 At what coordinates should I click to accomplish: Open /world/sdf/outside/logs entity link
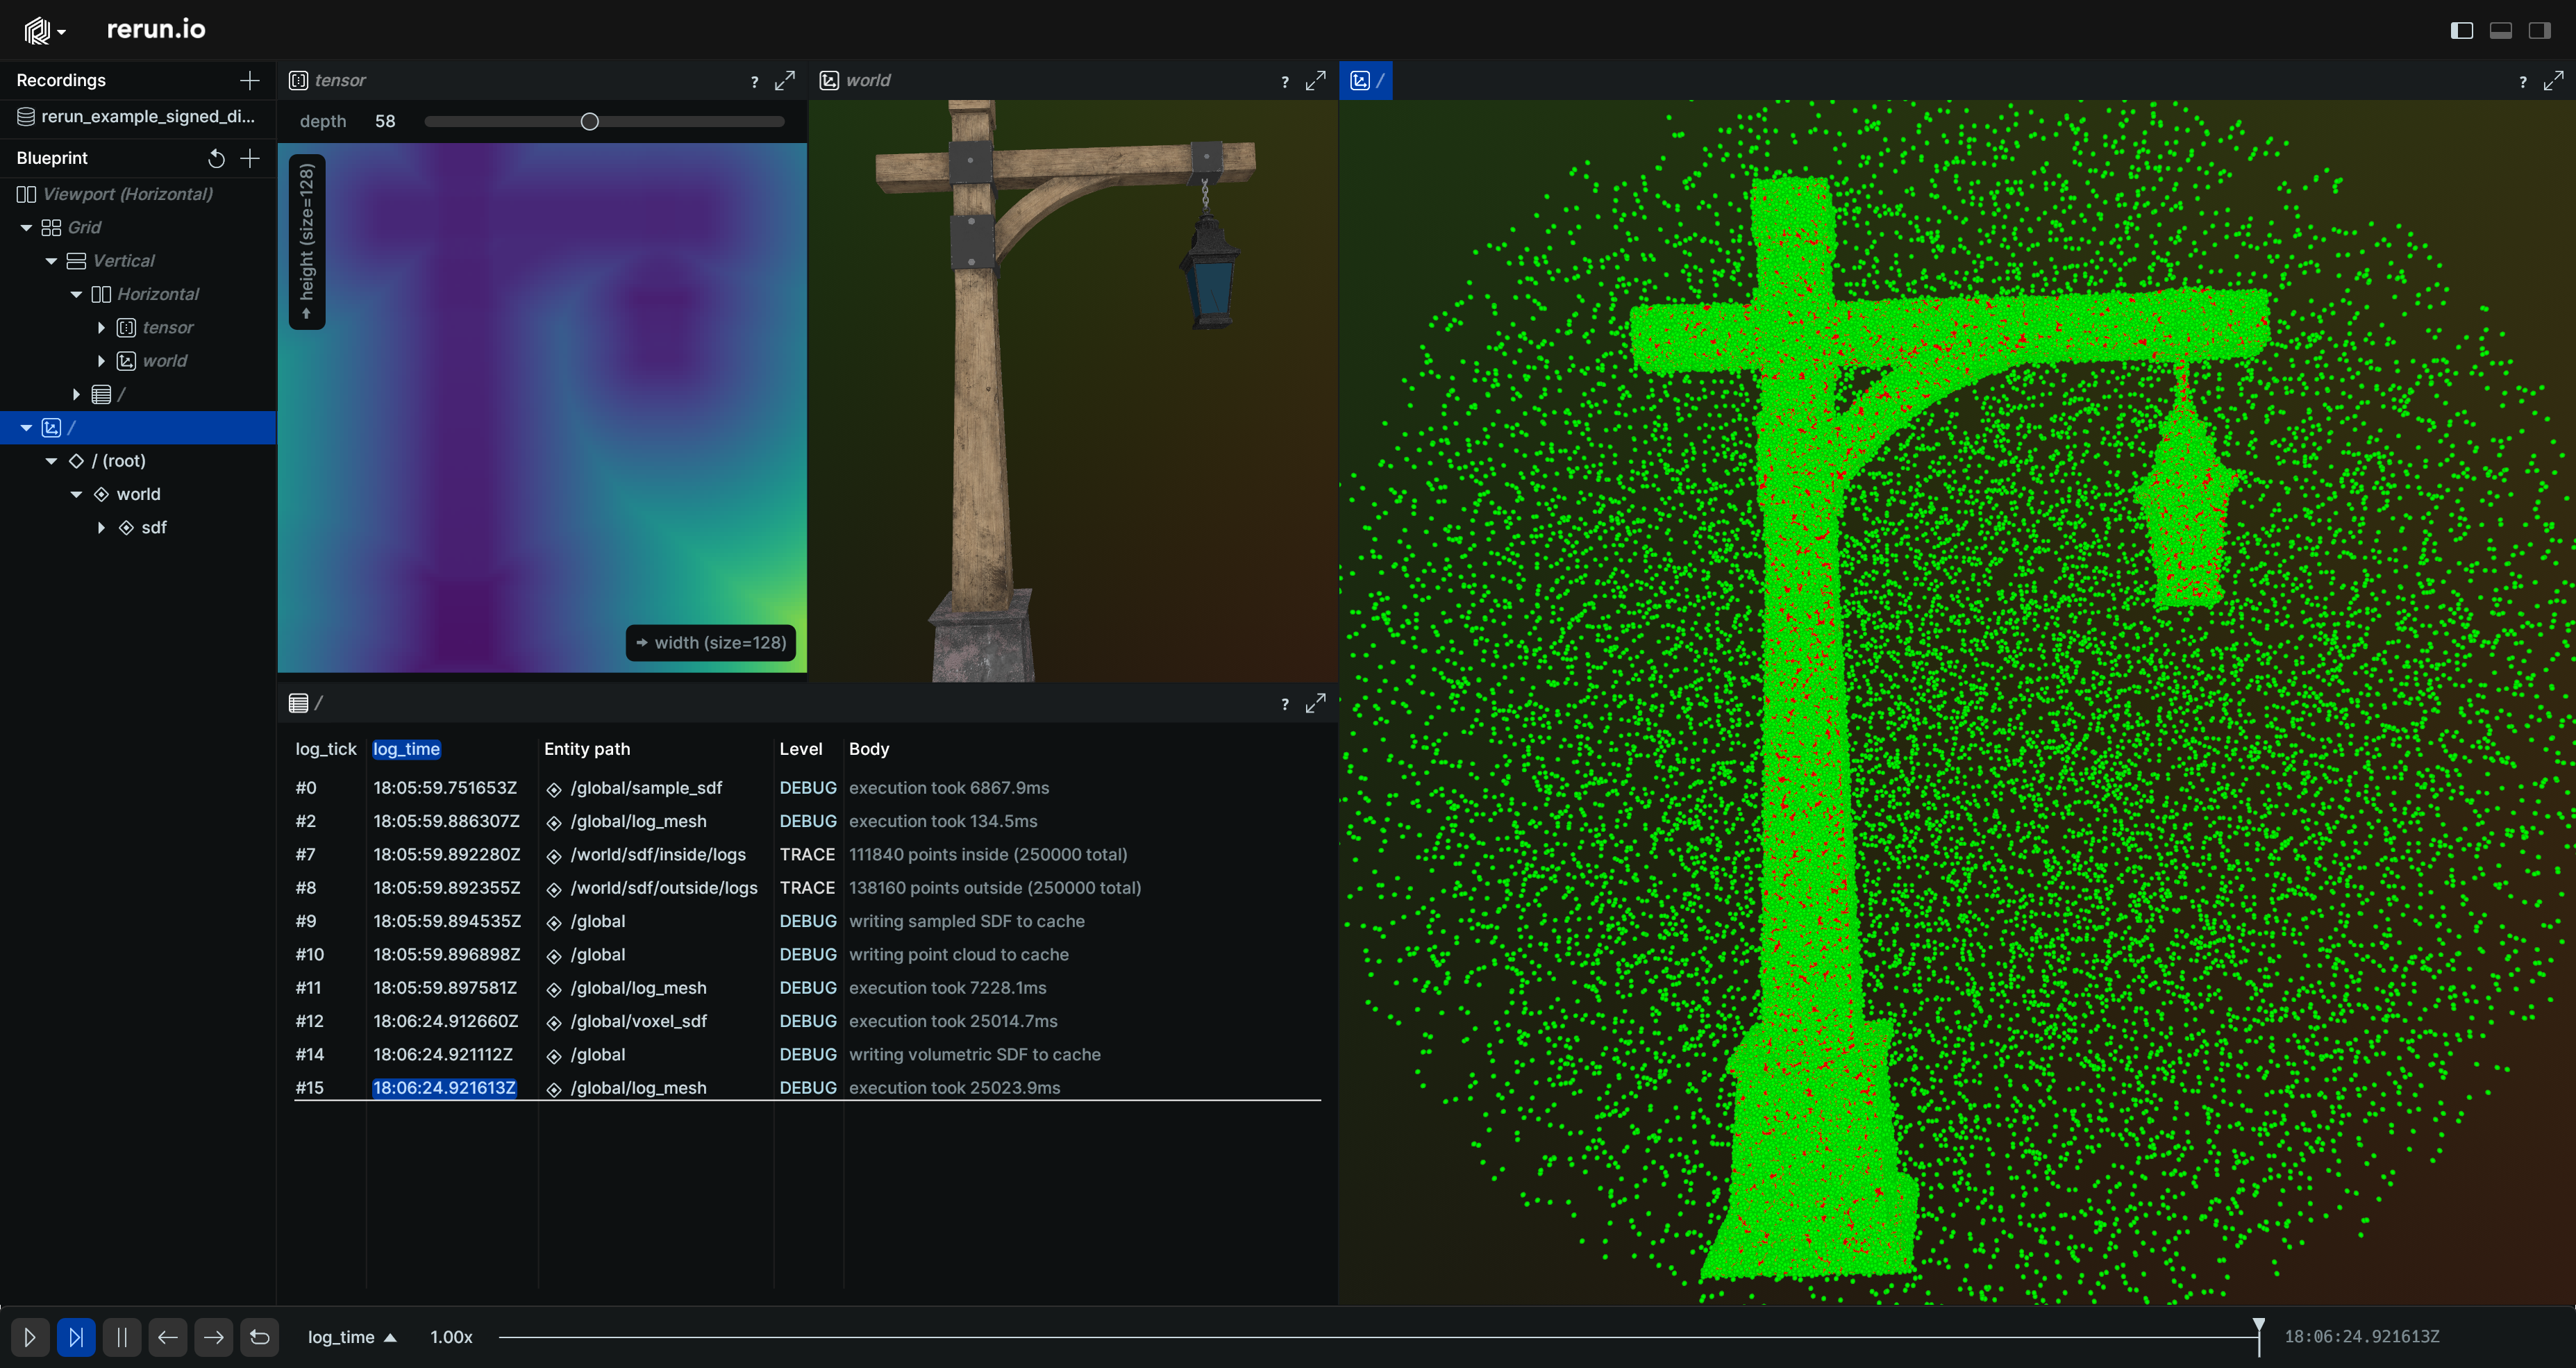click(x=664, y=888)
